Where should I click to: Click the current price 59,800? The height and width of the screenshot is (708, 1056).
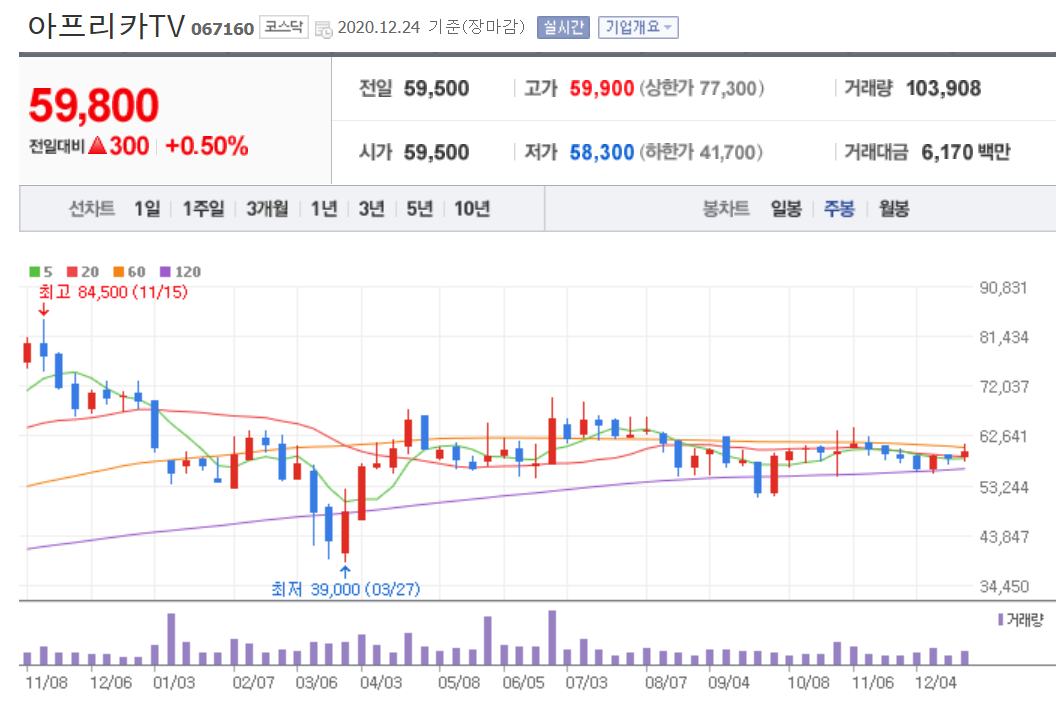(94, 105)
